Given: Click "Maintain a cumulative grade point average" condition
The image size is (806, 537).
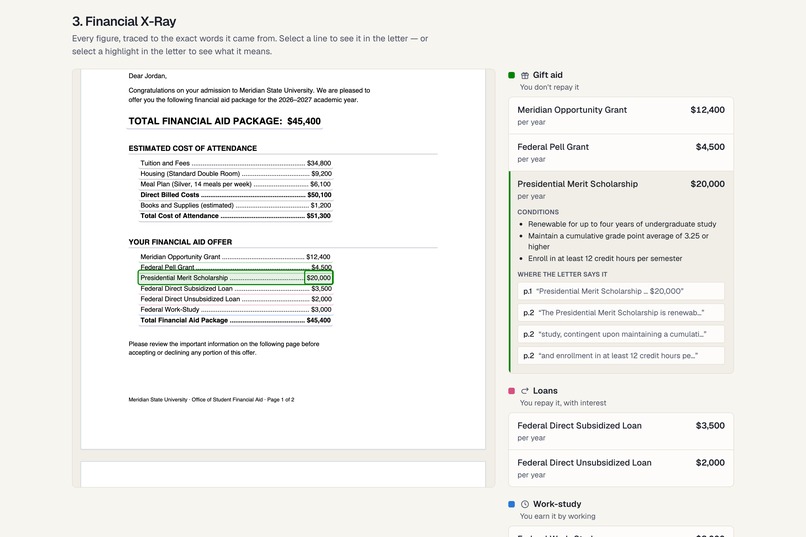Looking at the screenshot, I should pos(618,241).
